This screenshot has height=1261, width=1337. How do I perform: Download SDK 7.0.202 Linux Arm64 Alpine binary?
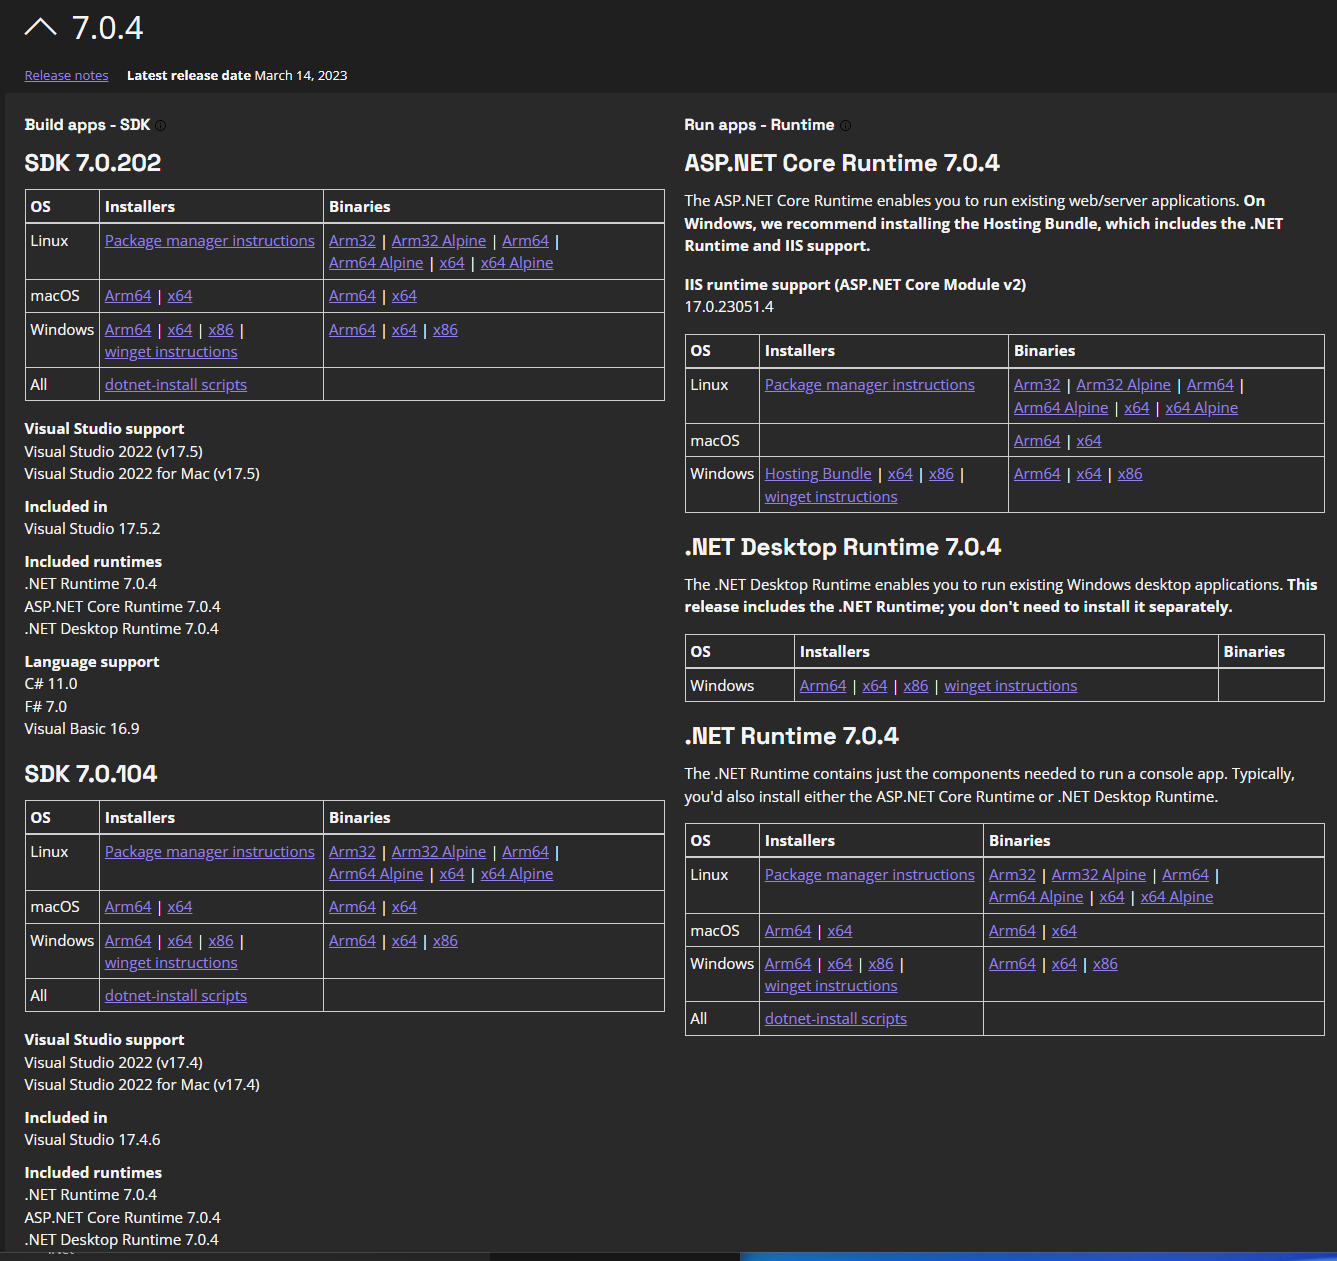point(376,263)
